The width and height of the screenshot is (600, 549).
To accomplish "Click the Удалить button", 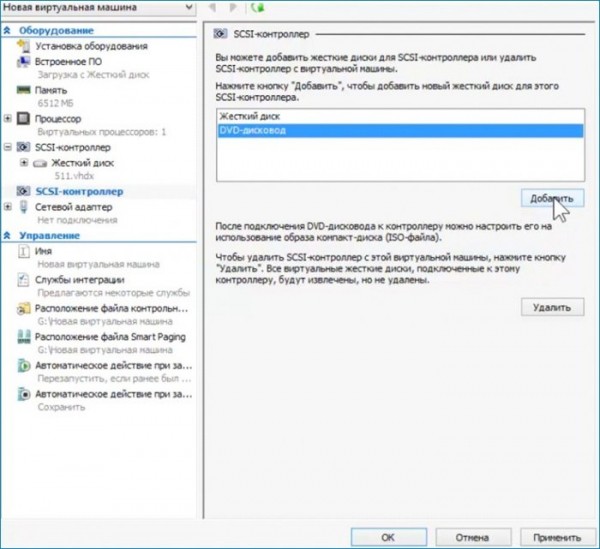I will click(x=552, y=307).
